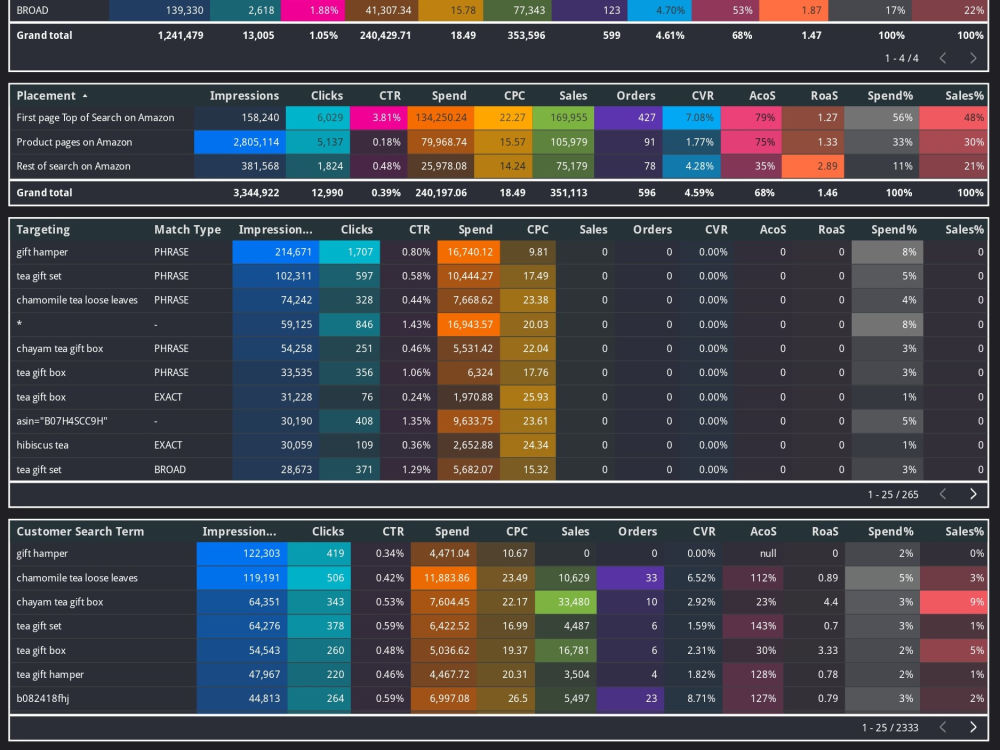Sort Placement table by Impressions

click(x=244, y=96)
